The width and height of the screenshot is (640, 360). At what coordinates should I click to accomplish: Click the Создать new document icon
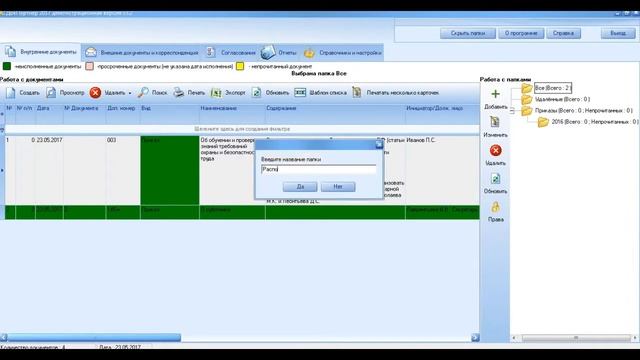coord(11,93)
